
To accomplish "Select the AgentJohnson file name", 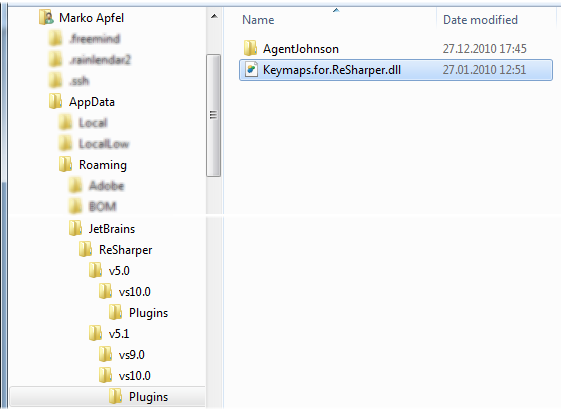I will tap(301, 49).
